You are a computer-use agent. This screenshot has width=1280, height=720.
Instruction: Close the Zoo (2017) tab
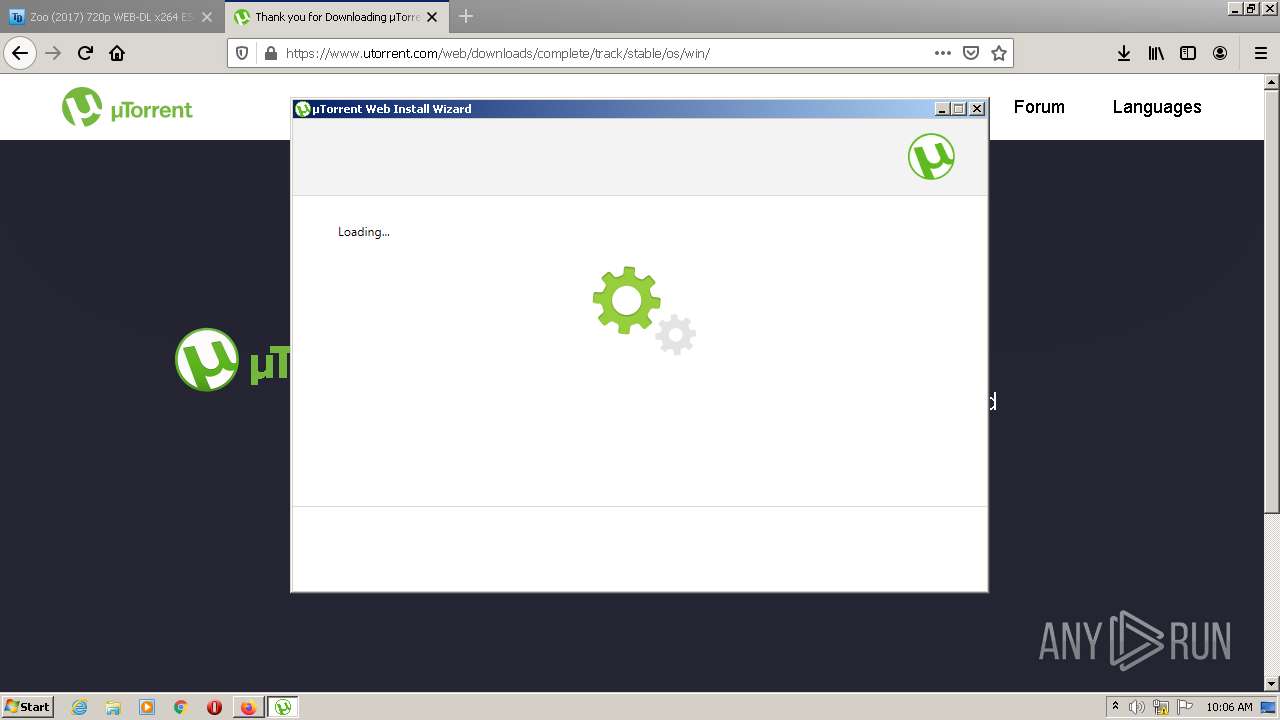[207, 17]
